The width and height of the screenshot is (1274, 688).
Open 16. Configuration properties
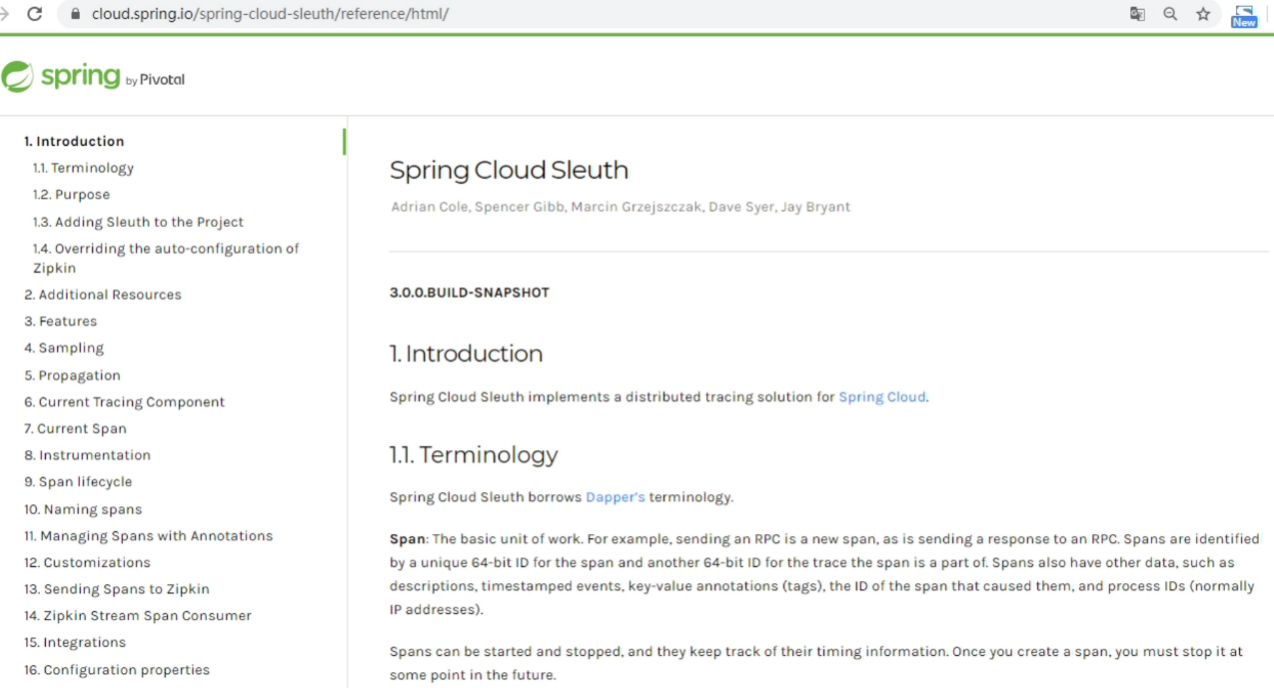(x=117, y=670)
